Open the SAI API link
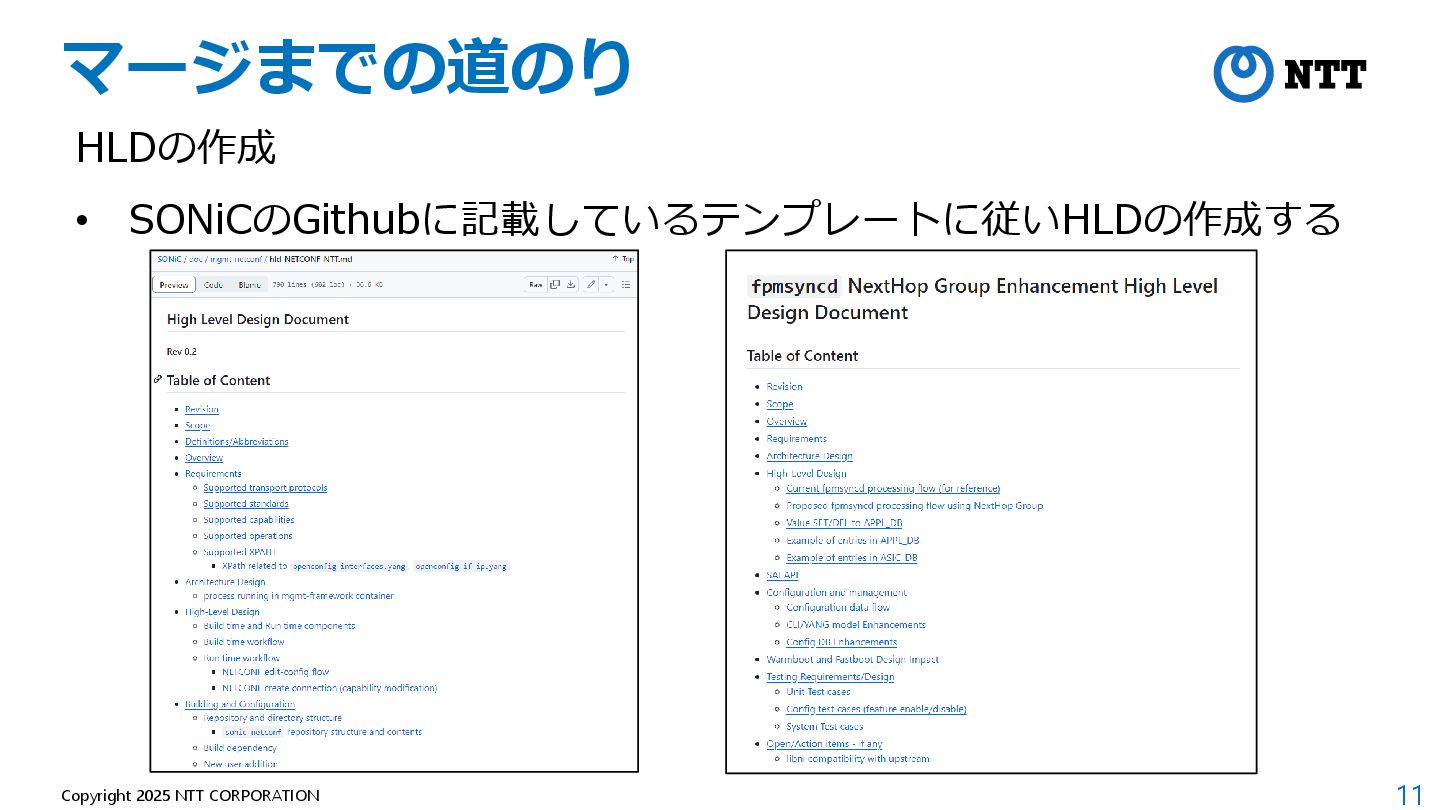 (x=782, y=575)
